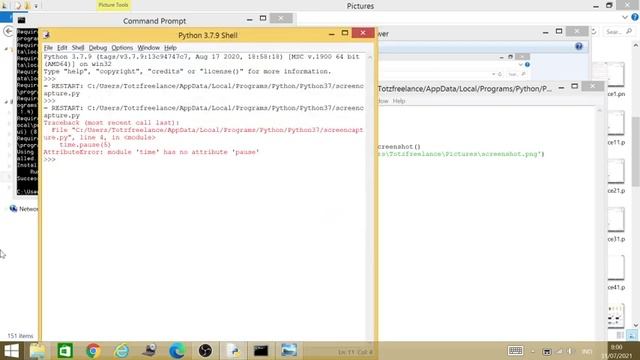640x360 pixels.
Task: Switch to OBS Studio on the taskbar
Action: pyautogui.click(x=205, y=351)
